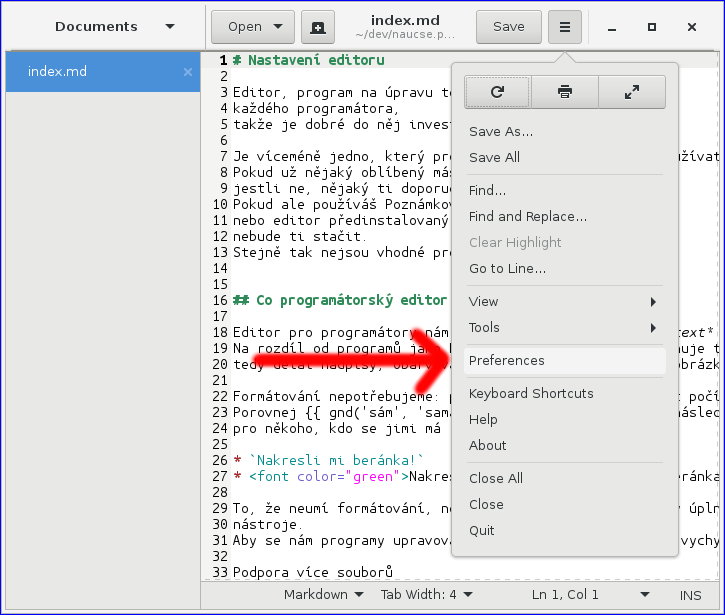Close the index.md document tab
This screenshot has height=615, width=725.
point(187,72)
